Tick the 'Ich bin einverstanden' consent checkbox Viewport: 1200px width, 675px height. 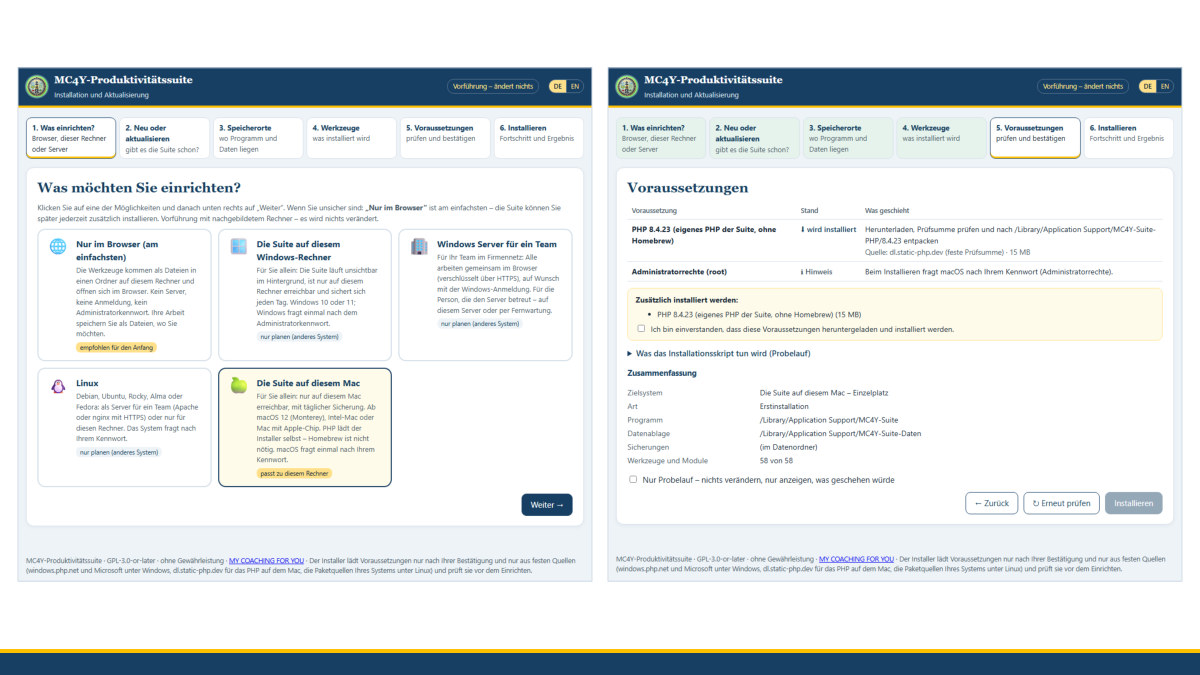pos(641,328)
